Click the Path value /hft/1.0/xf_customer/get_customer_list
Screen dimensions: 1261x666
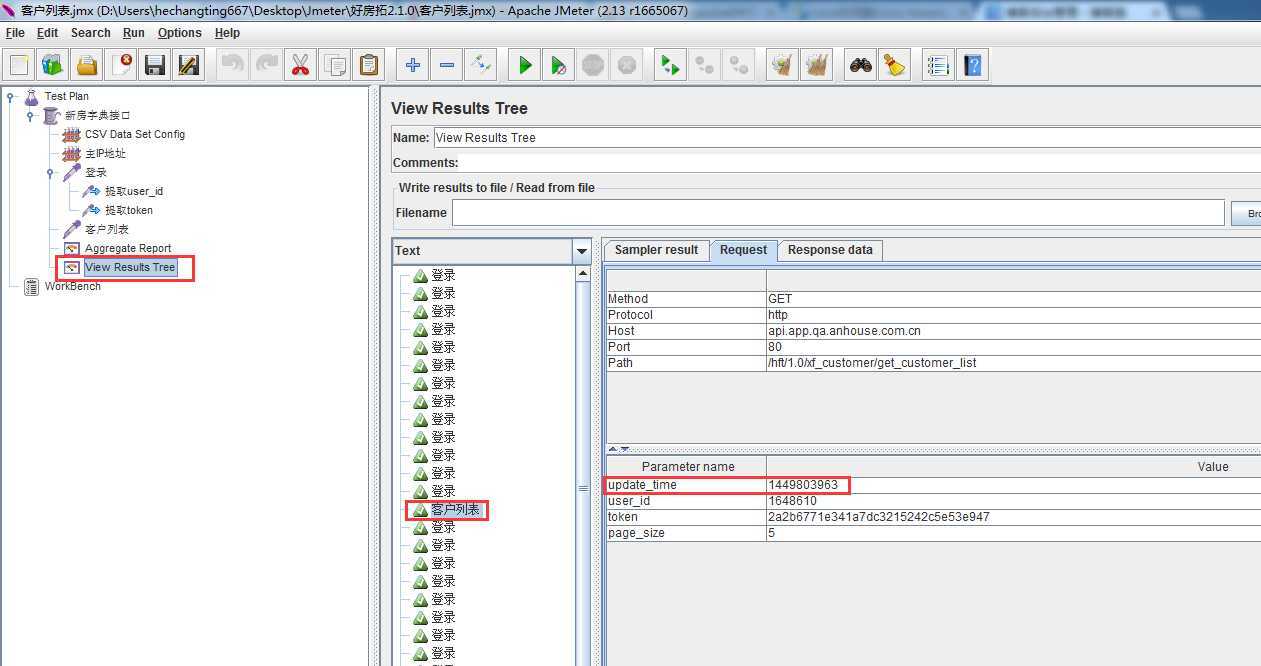(x=872, y=363)
